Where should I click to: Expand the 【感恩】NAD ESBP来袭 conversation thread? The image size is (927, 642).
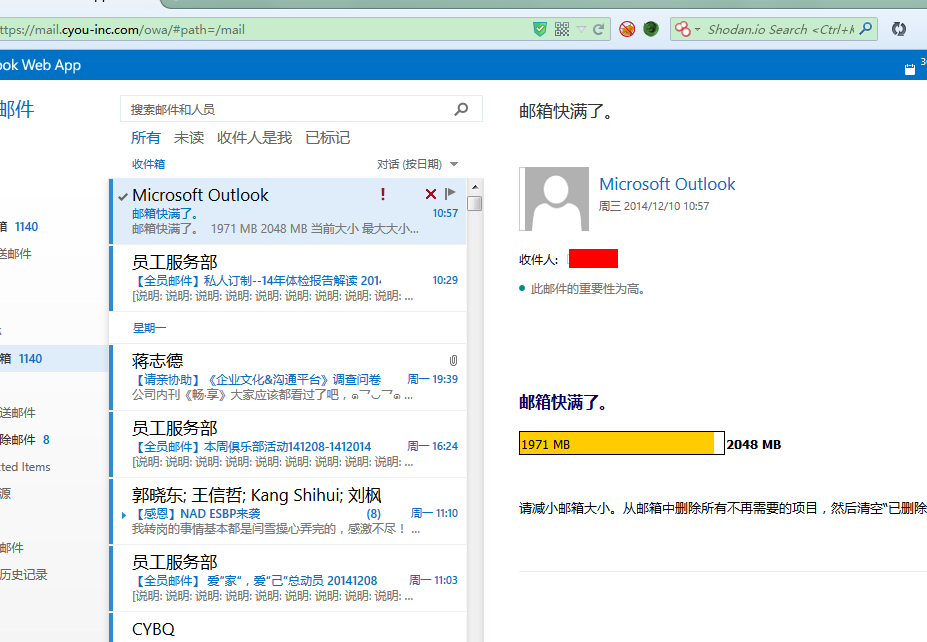pyautogui.click(x=124, y=515)
